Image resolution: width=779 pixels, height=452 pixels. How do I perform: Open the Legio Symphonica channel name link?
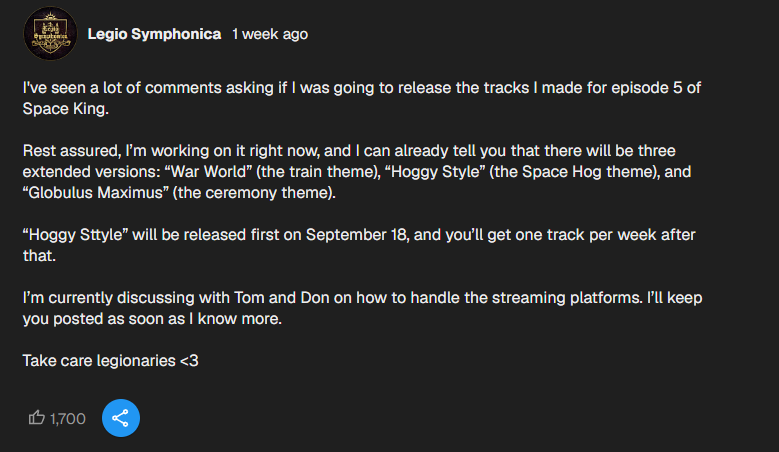[x=155, y=34]
